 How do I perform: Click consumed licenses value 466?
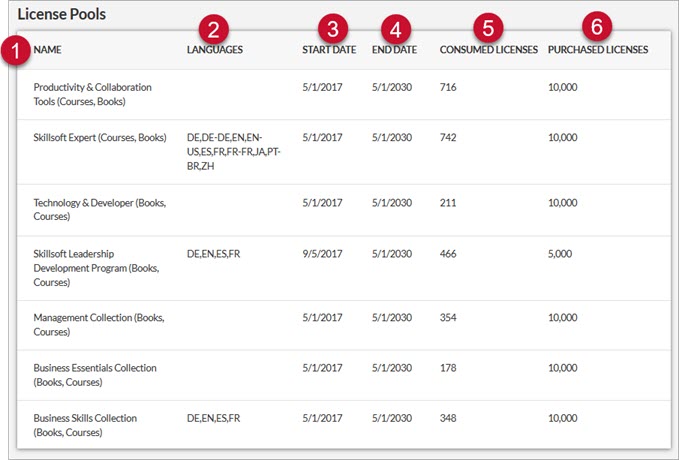point(448,254)
